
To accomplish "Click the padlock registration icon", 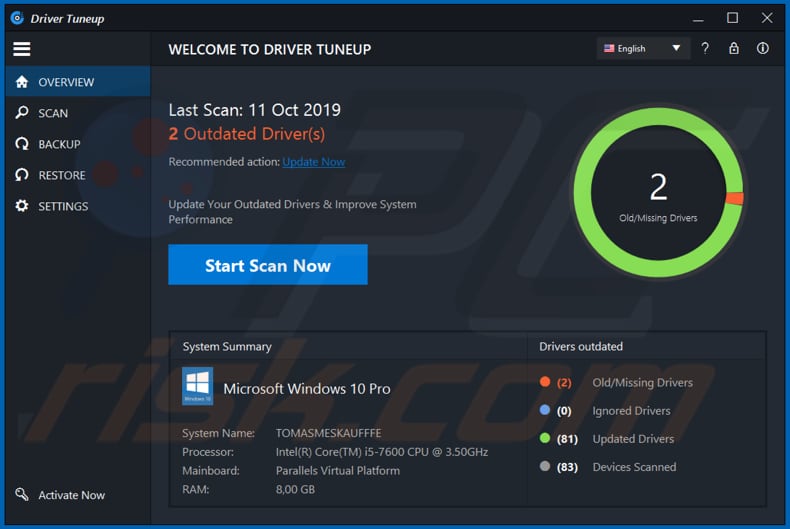I will tap(734, 48).
